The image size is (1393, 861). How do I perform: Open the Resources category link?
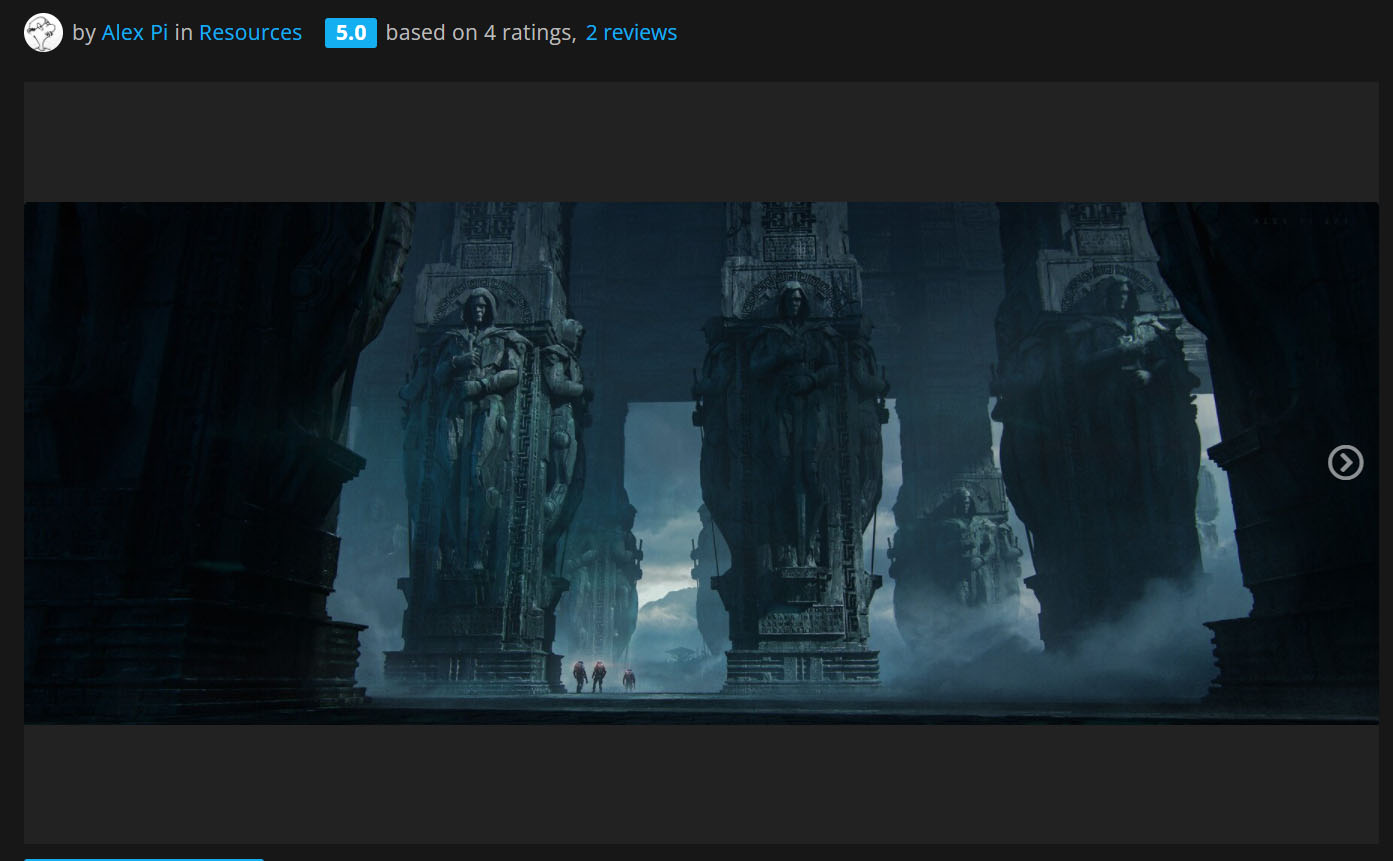tap(250, 33)
